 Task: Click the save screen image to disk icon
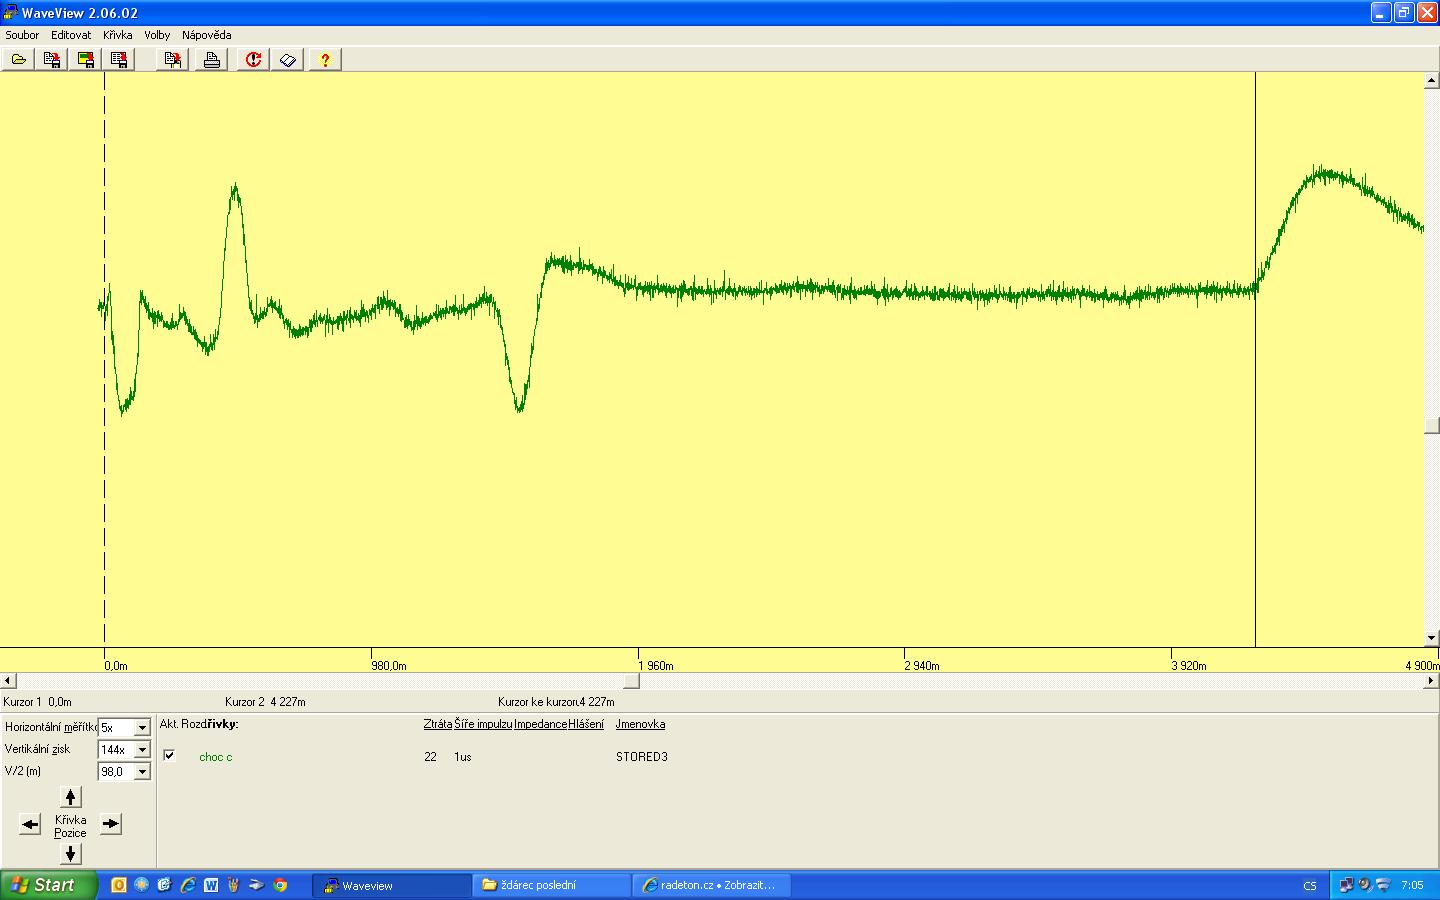(86, 60)
